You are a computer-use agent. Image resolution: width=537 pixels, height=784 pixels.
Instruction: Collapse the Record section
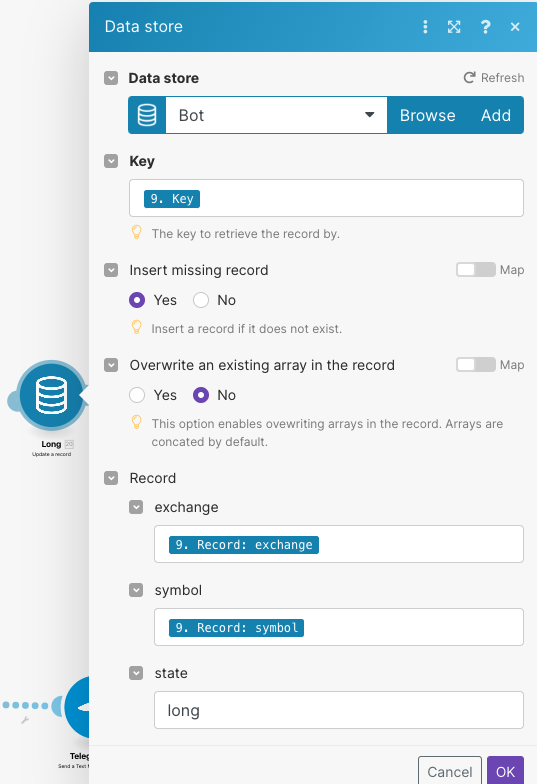pyautogui.click(x=111, y=478)
